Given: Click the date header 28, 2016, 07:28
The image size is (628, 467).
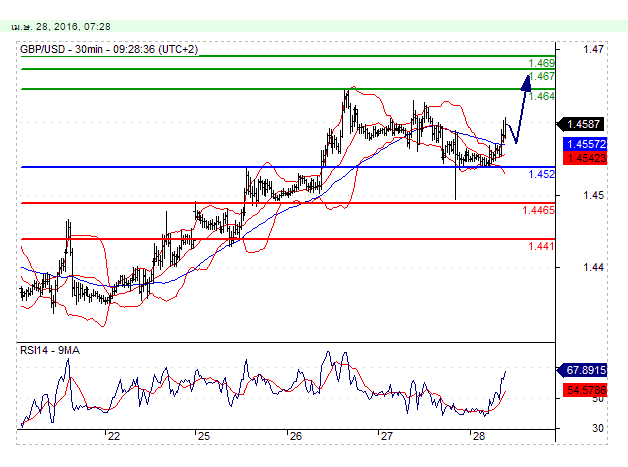Looking at the screenshot, I should click(x=61, y=26).
